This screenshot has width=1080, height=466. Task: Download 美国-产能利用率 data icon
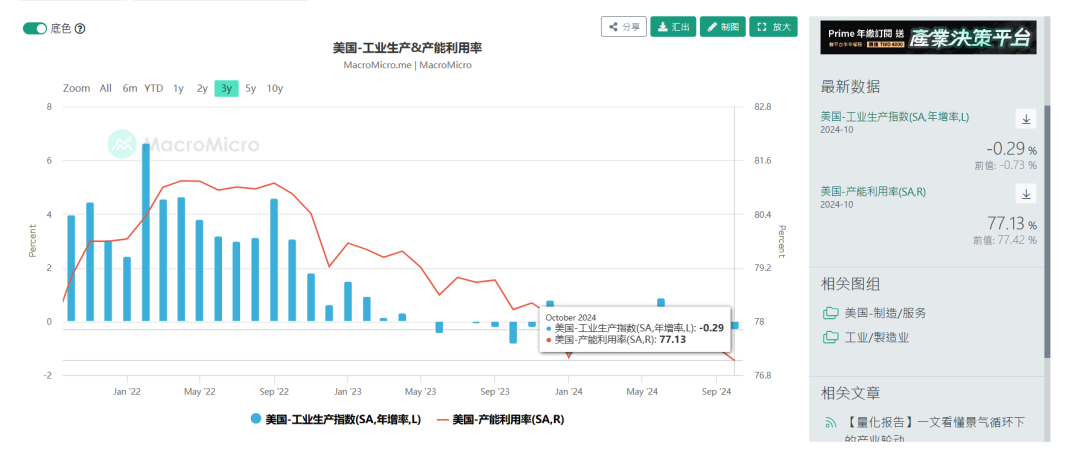1026,194
